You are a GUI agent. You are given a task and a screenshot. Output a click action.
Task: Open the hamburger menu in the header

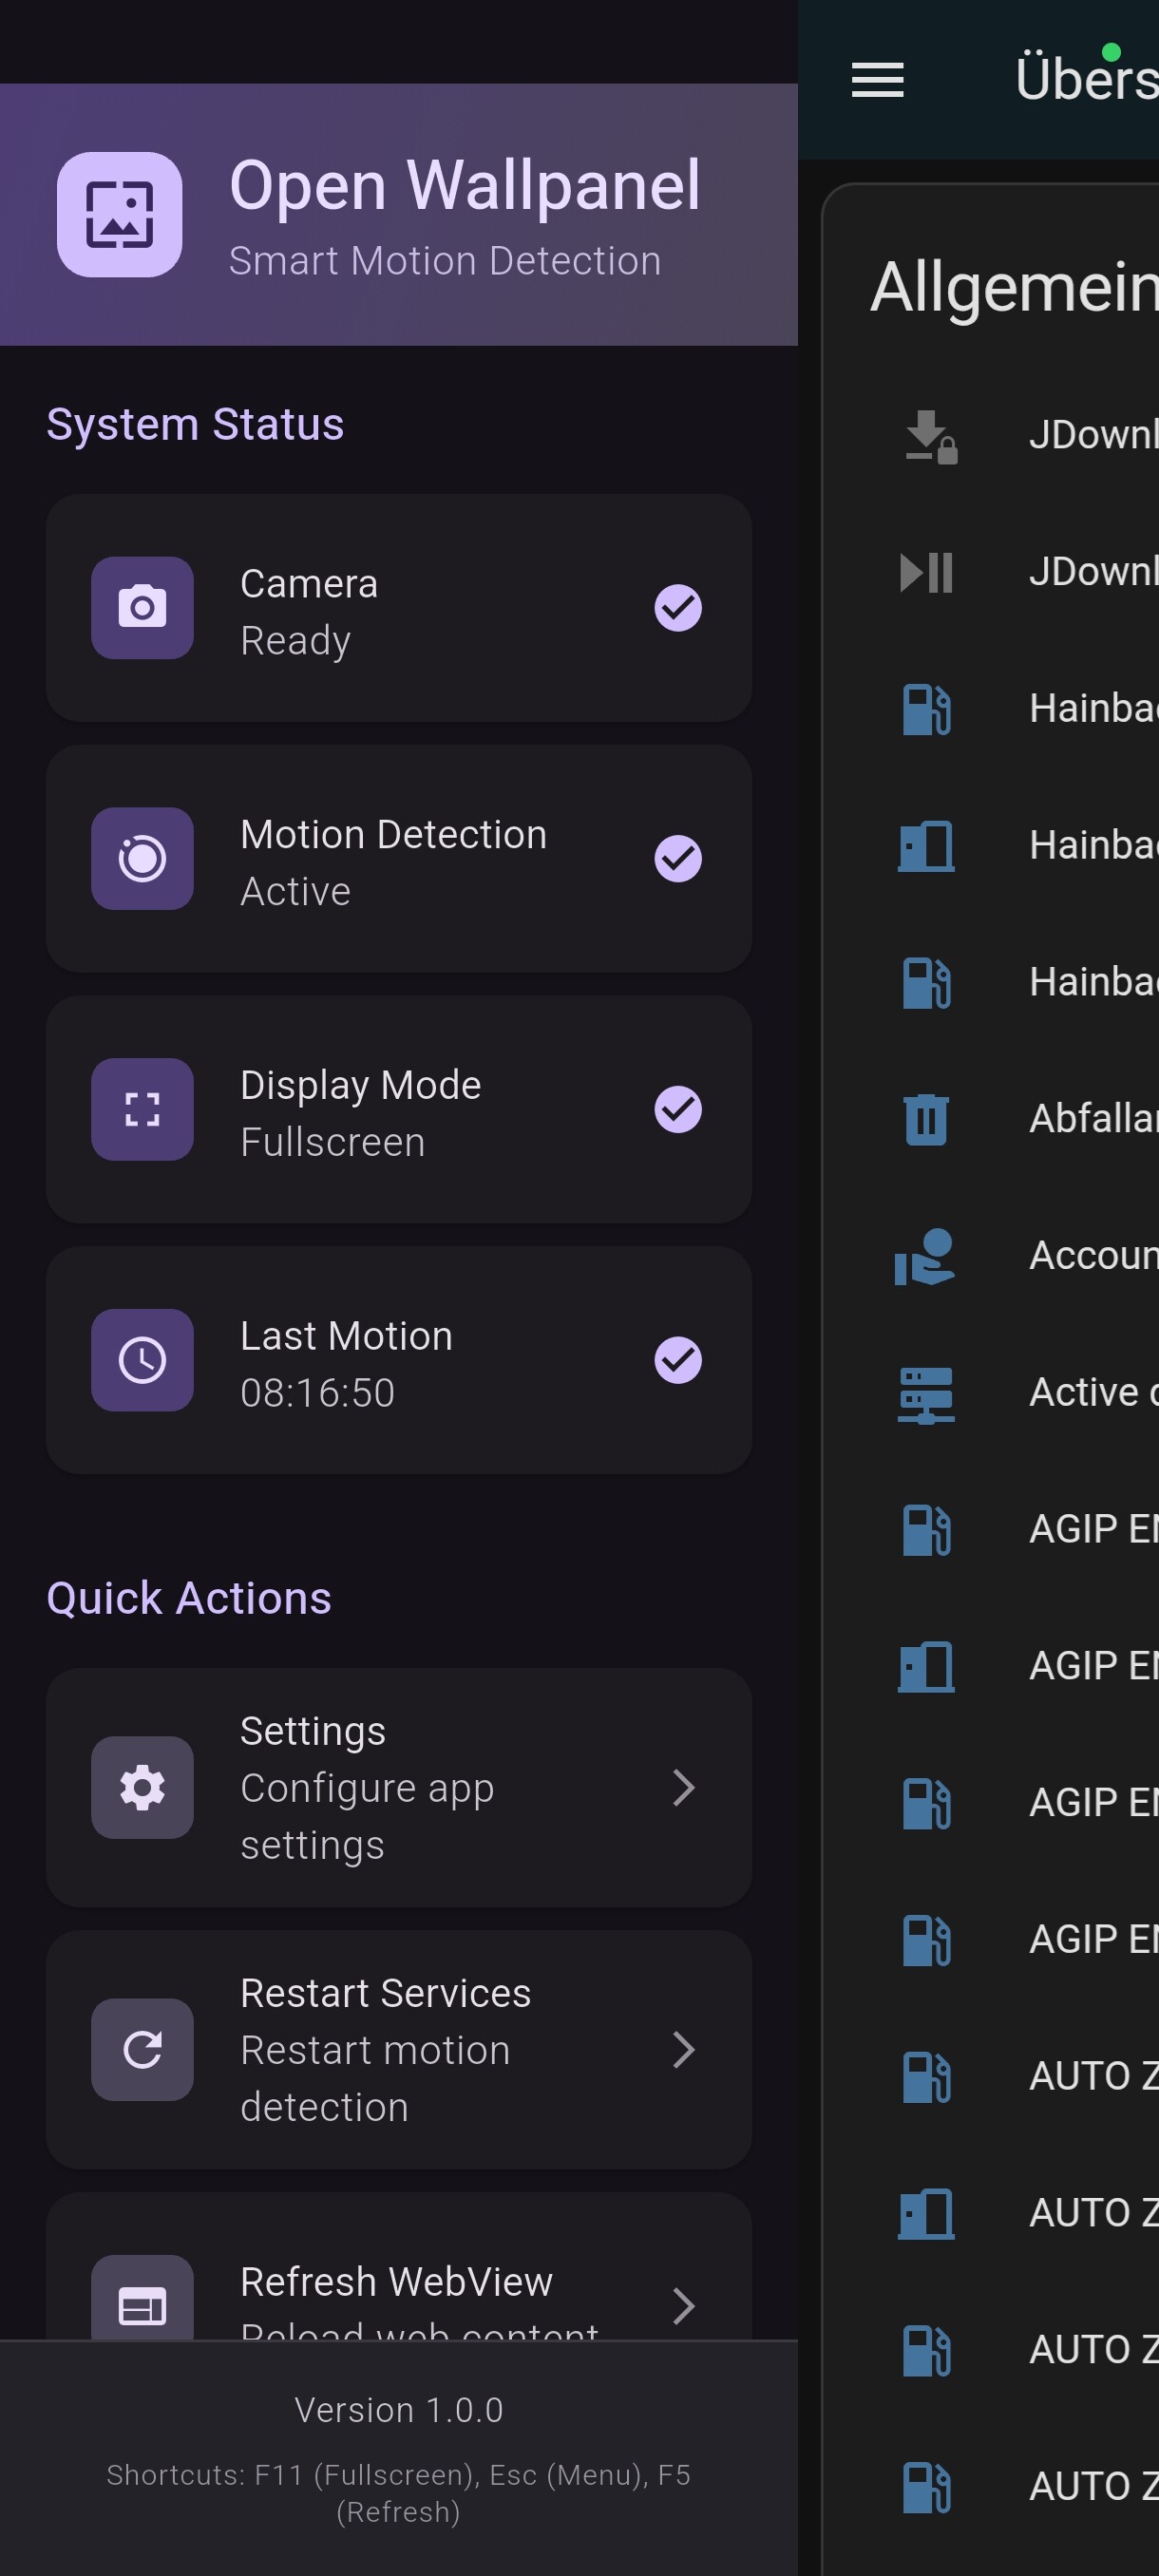tap(877, 80)
